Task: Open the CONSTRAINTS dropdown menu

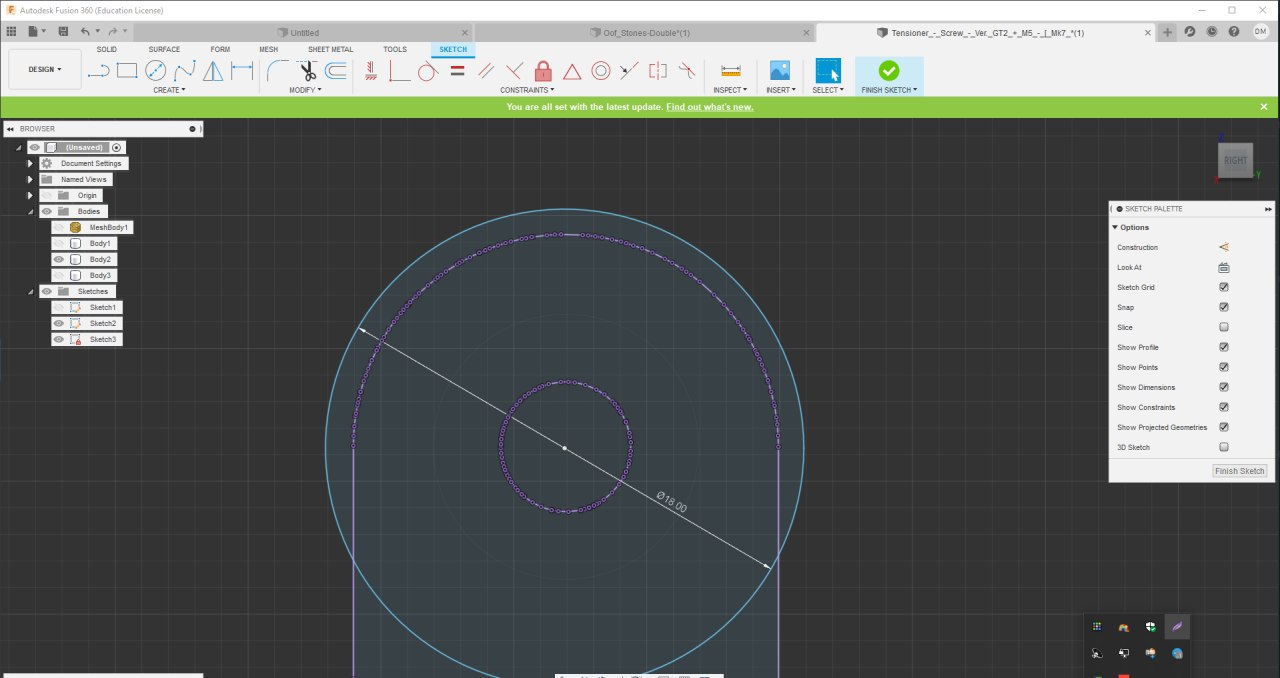Action: click(x=527, y=90)
